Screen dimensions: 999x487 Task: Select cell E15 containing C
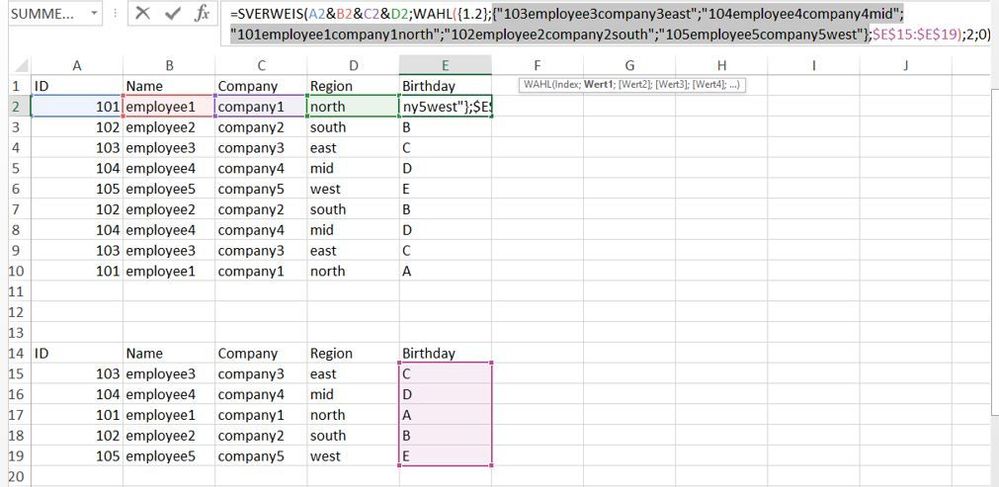tap(445, 374)
